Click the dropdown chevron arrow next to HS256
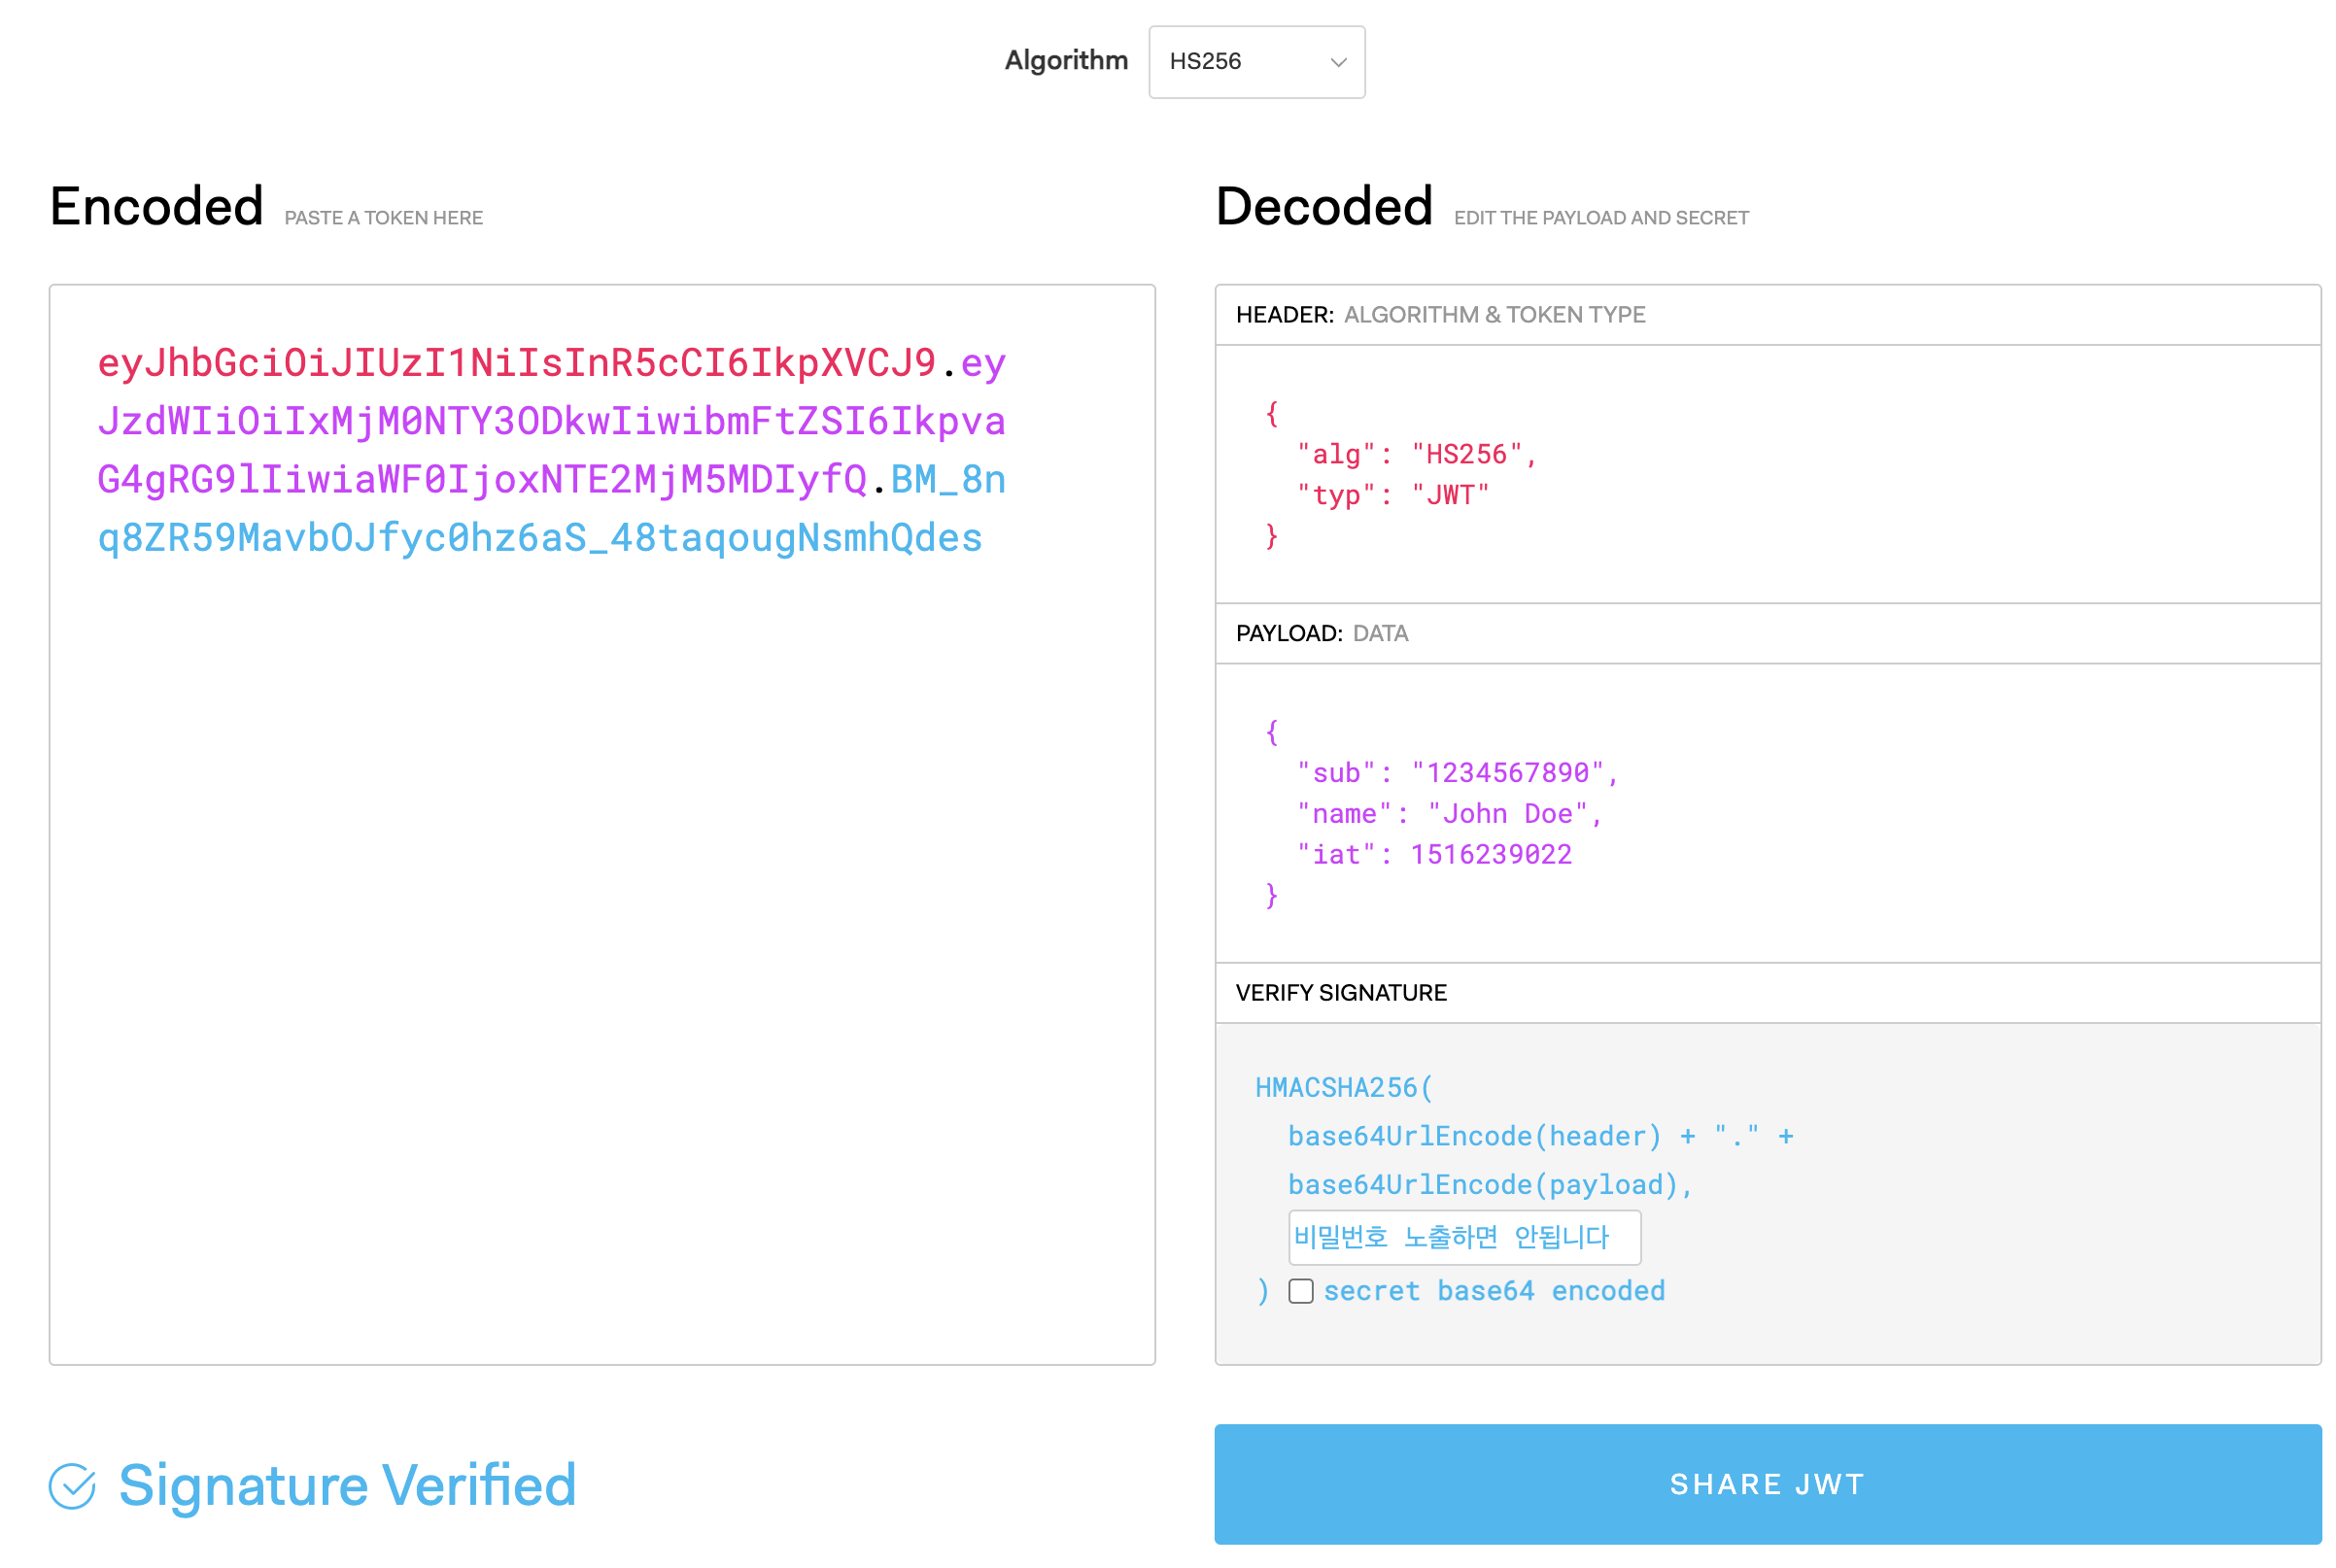The image size is (2336, 1568). pos(1338,62)
